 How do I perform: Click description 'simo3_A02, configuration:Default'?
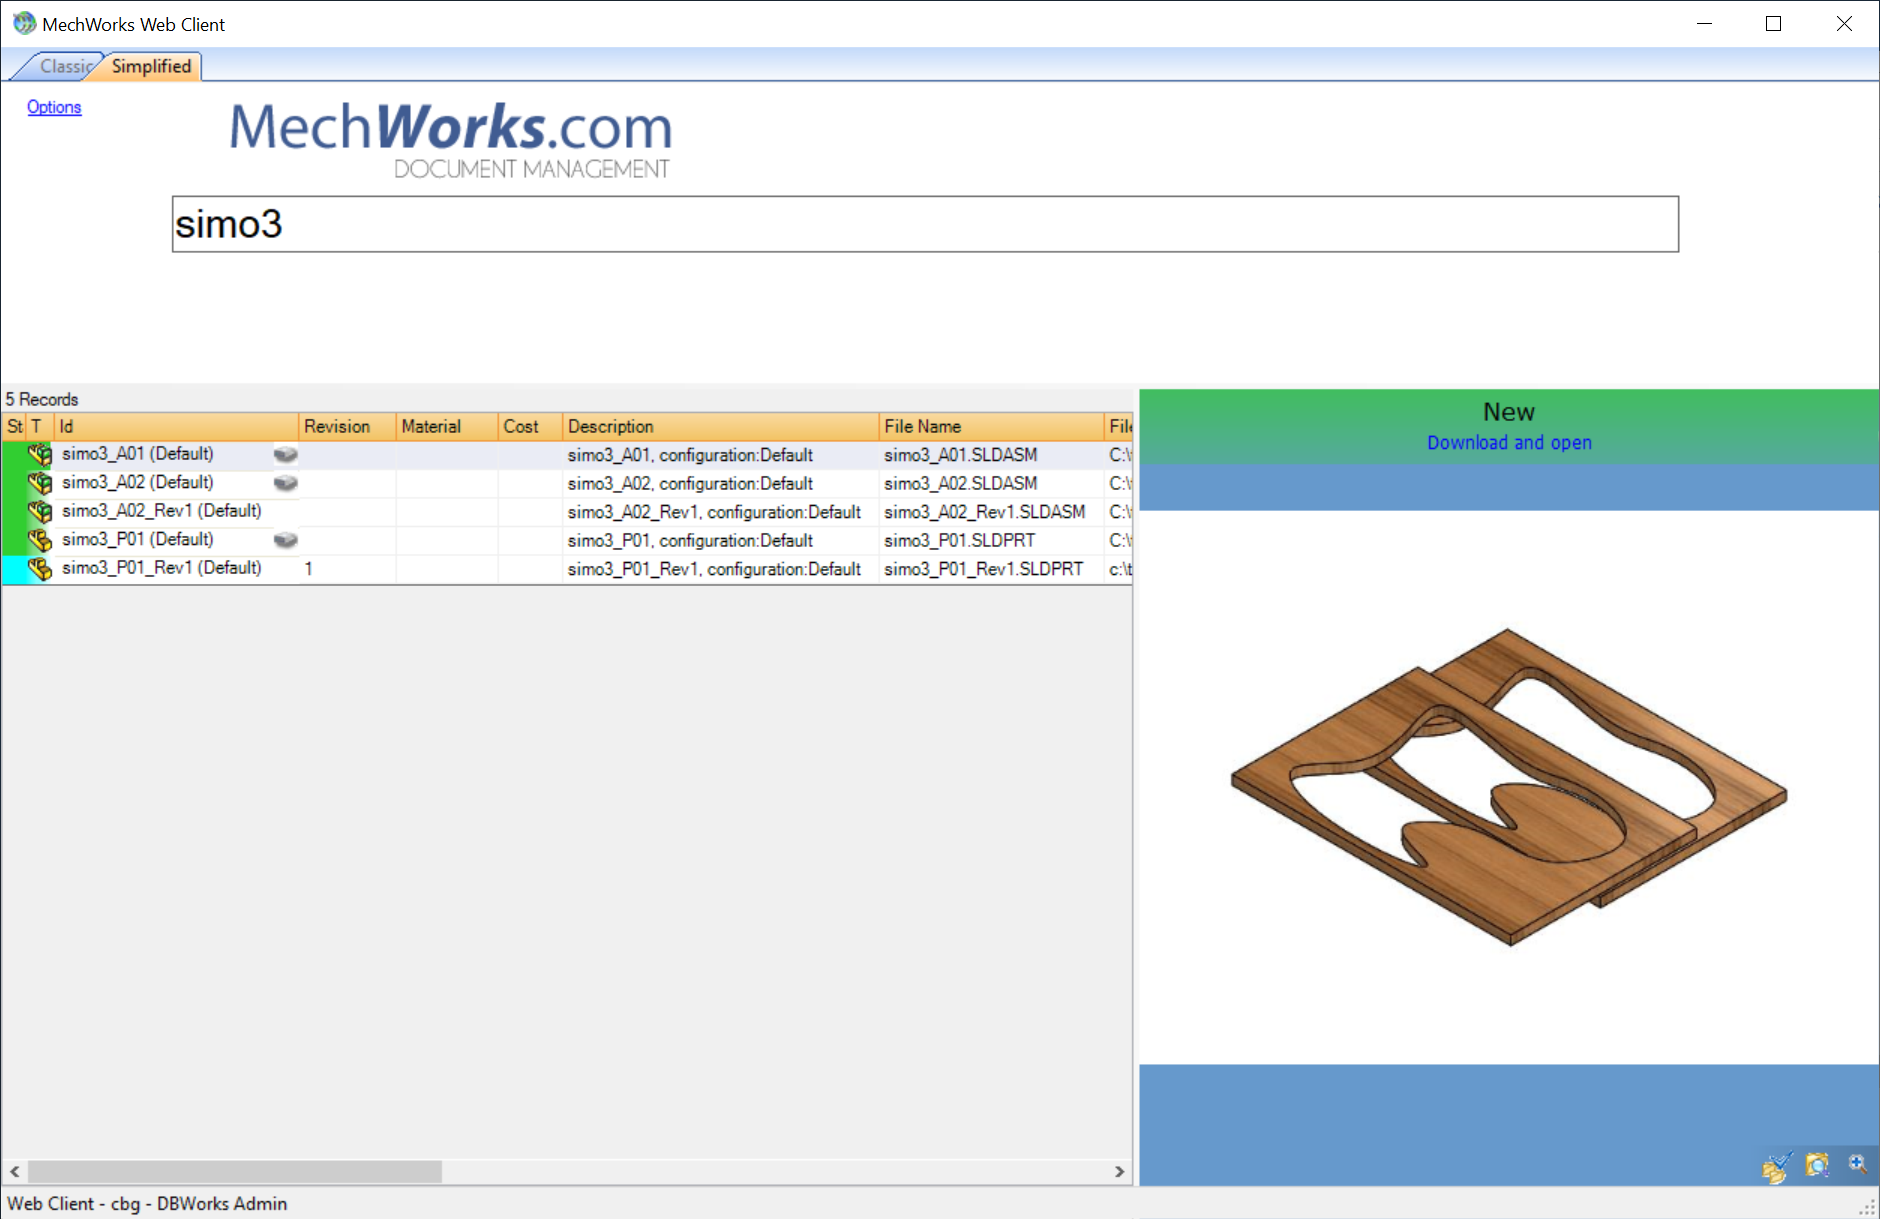[690, 483]
